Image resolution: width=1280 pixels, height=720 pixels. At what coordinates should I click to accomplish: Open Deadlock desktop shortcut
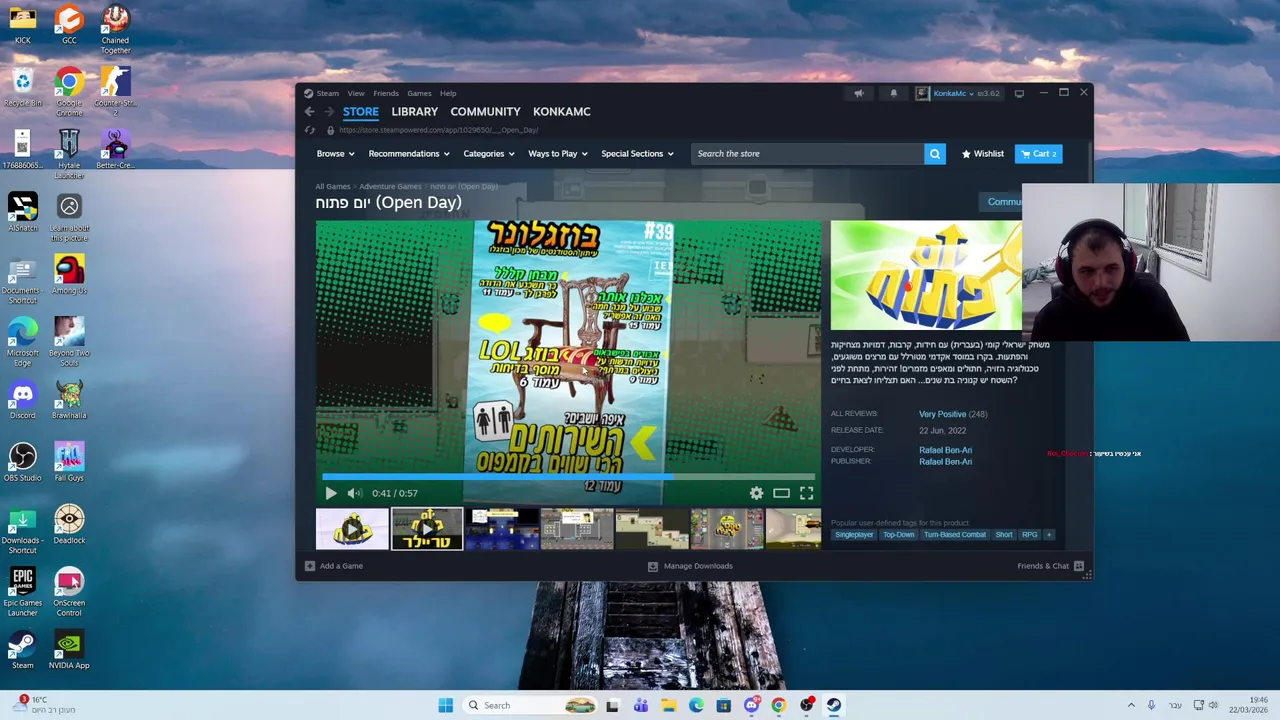pyautogui.click(x=69, y=524)
